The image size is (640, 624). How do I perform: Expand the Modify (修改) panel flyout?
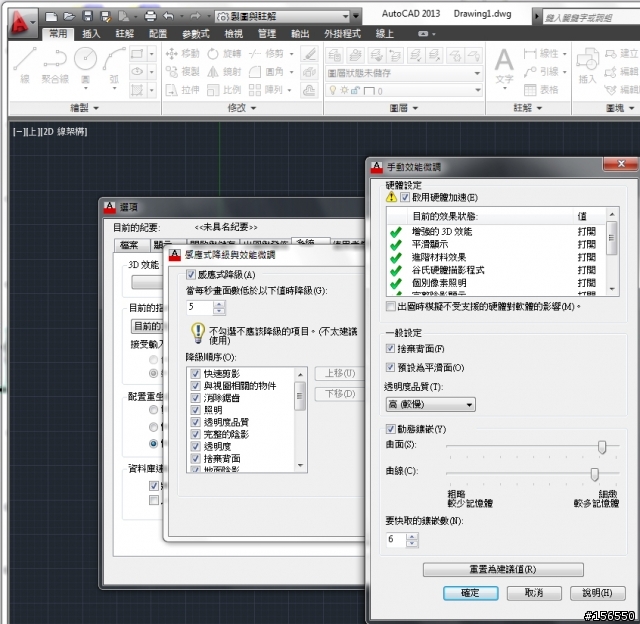pyautogui.click(x=242, y=108)
